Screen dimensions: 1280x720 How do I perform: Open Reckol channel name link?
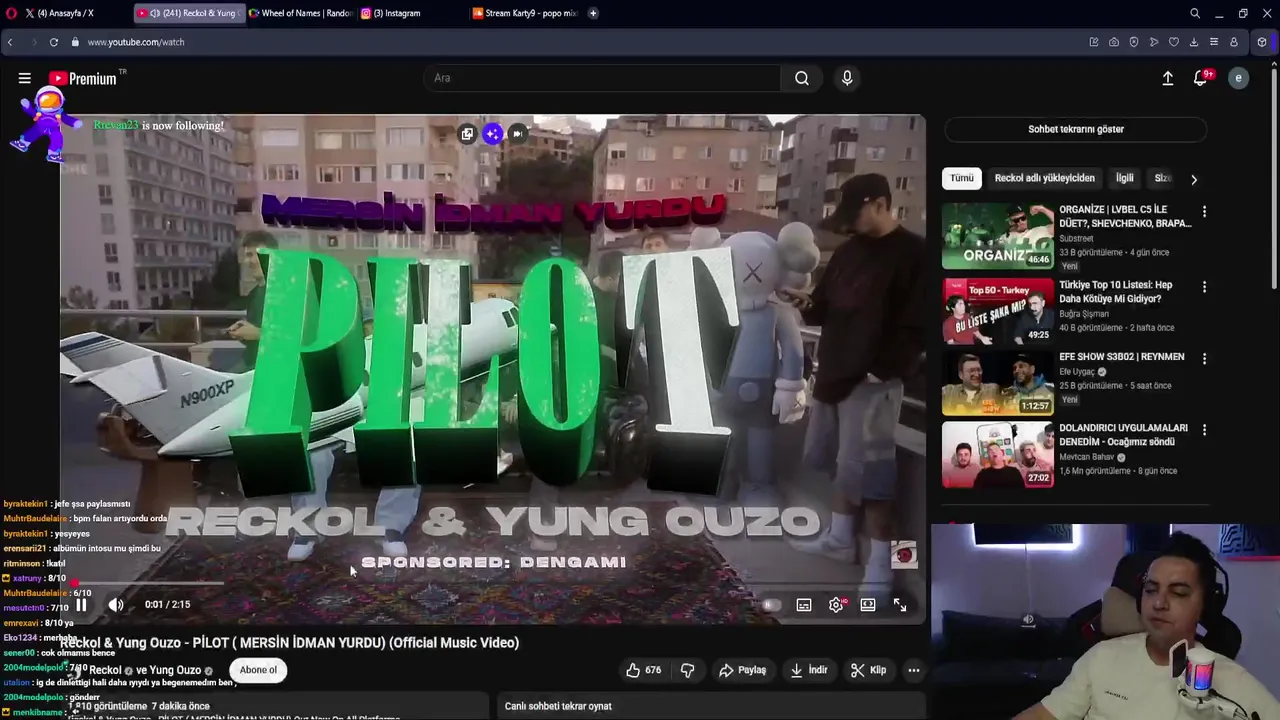[105, 670]
